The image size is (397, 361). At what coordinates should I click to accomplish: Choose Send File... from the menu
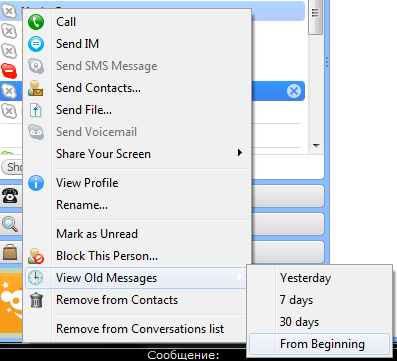point(137,110)
